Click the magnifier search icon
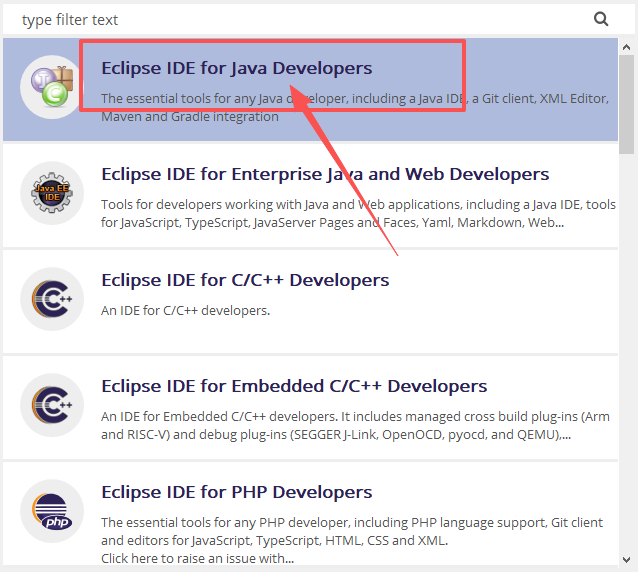Viewport: 638px width, 572px height. click(601, 19)
